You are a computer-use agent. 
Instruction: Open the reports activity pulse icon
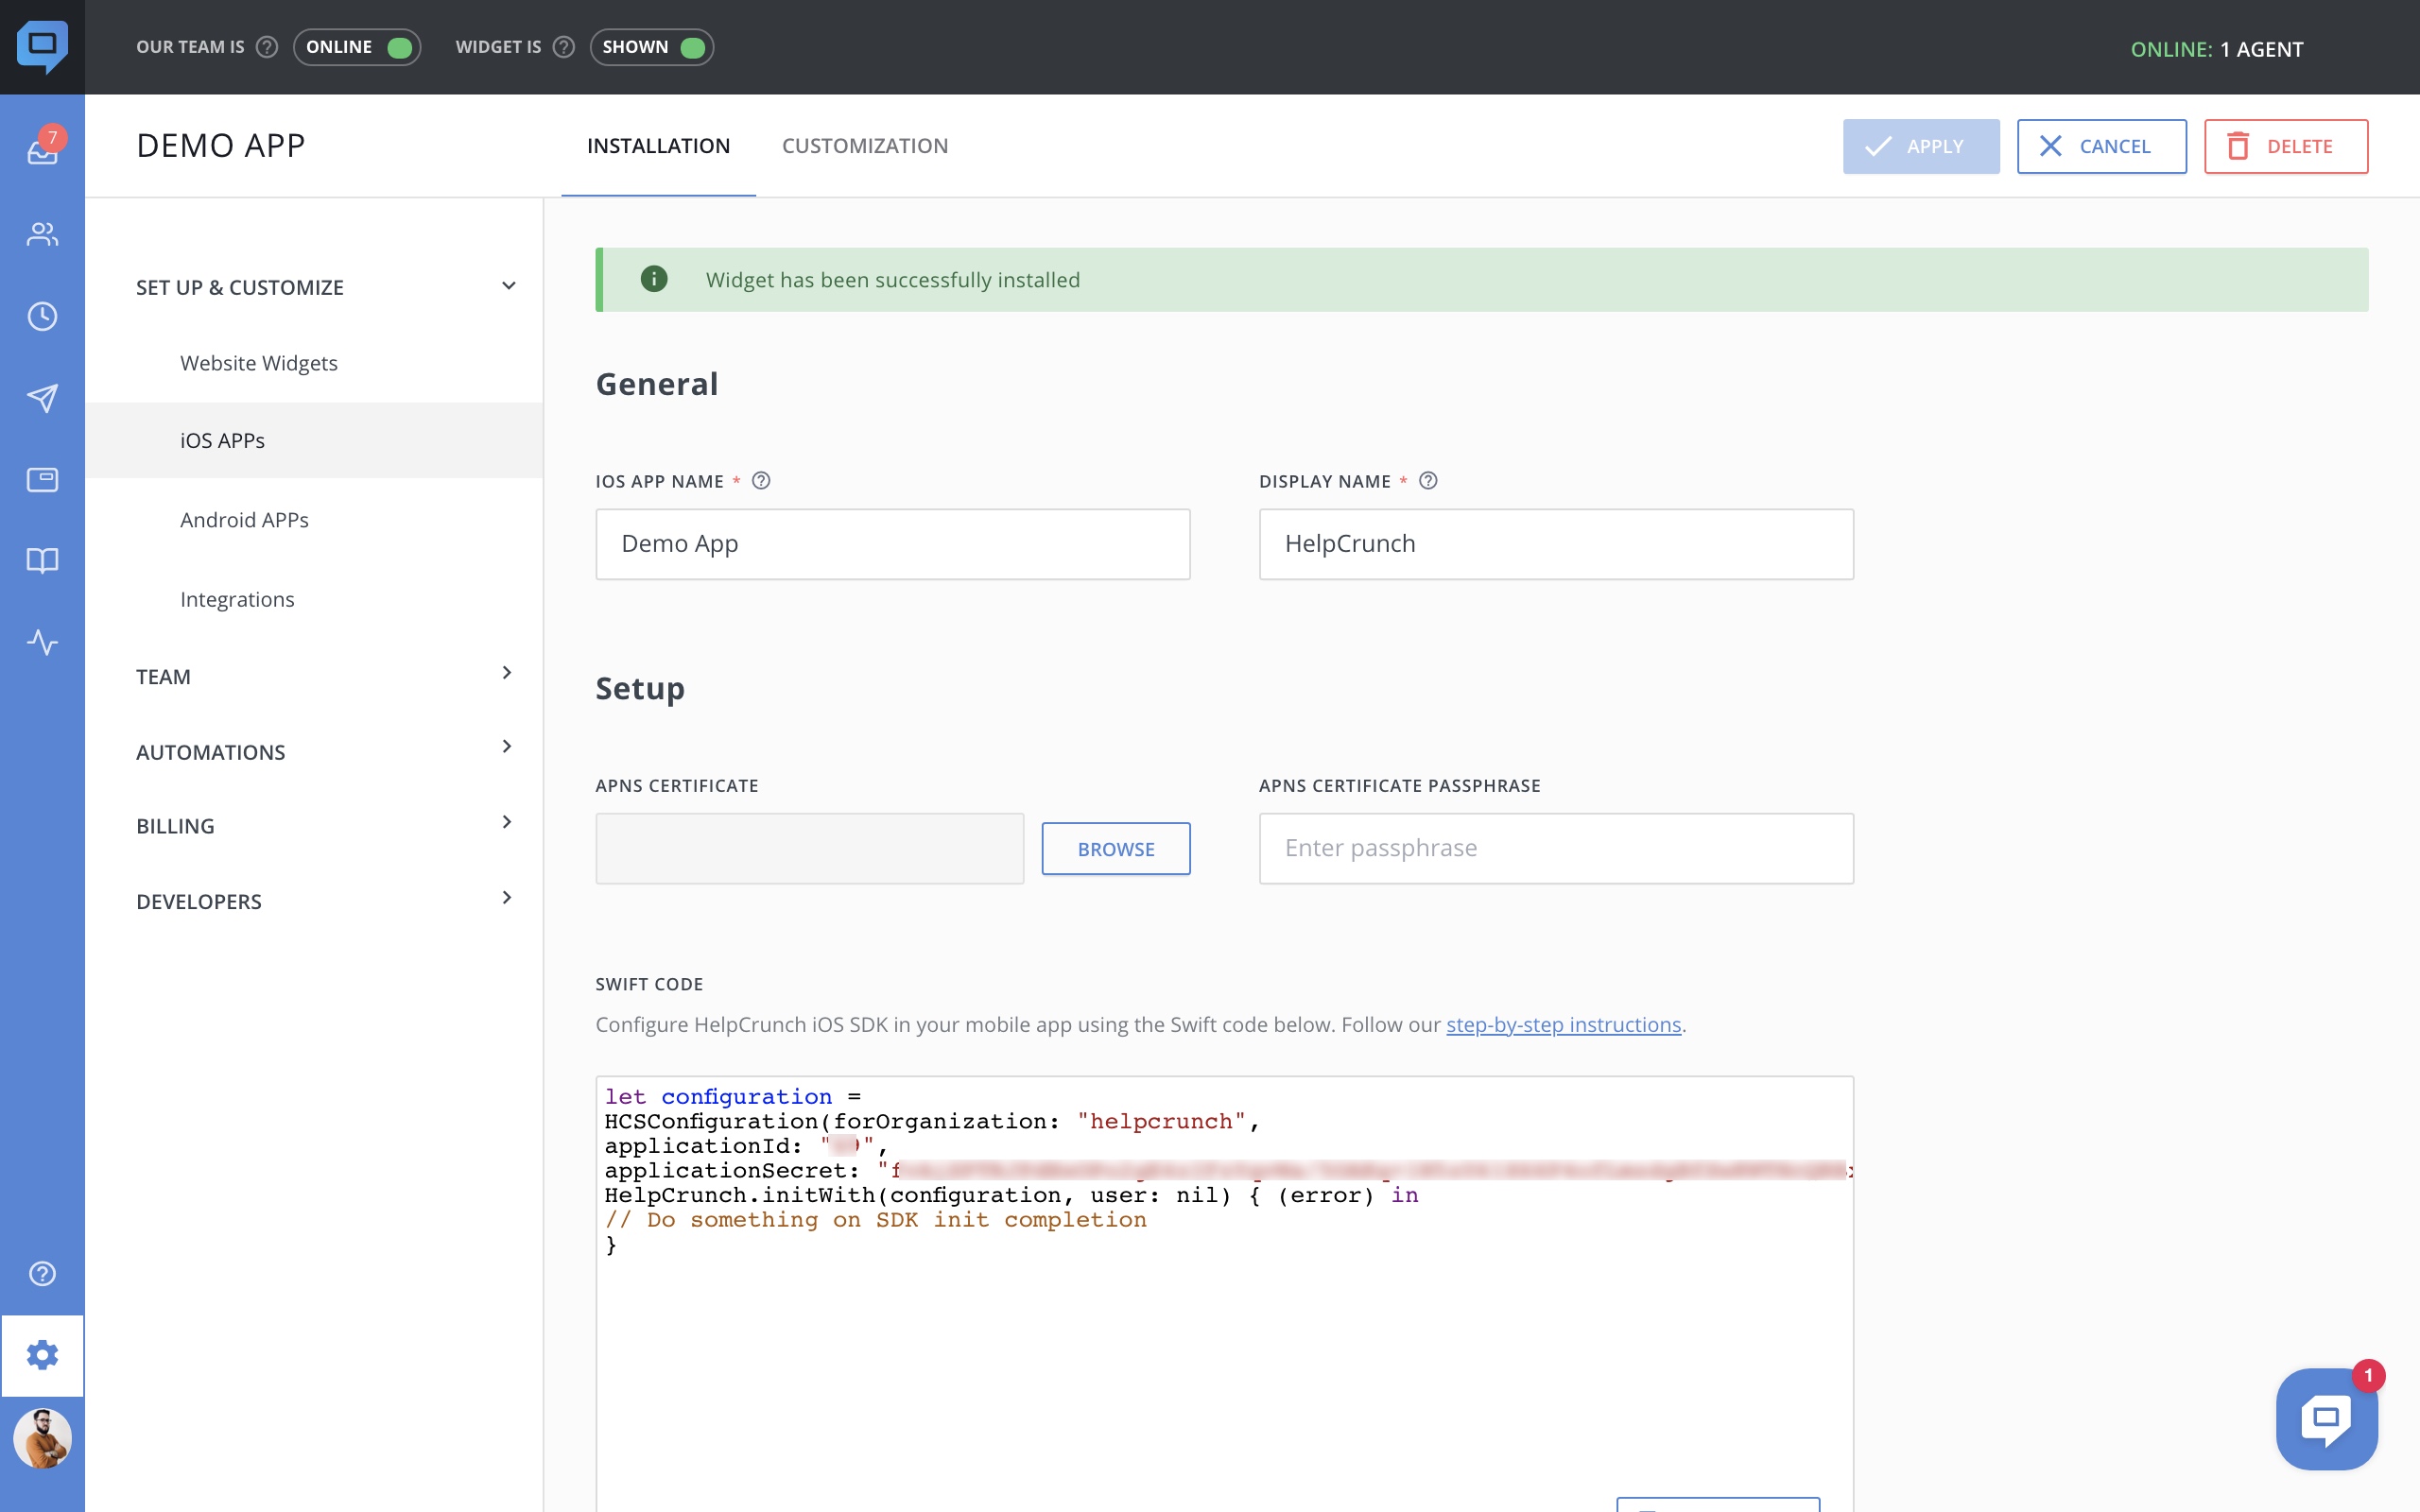click(x=42, y=642)
